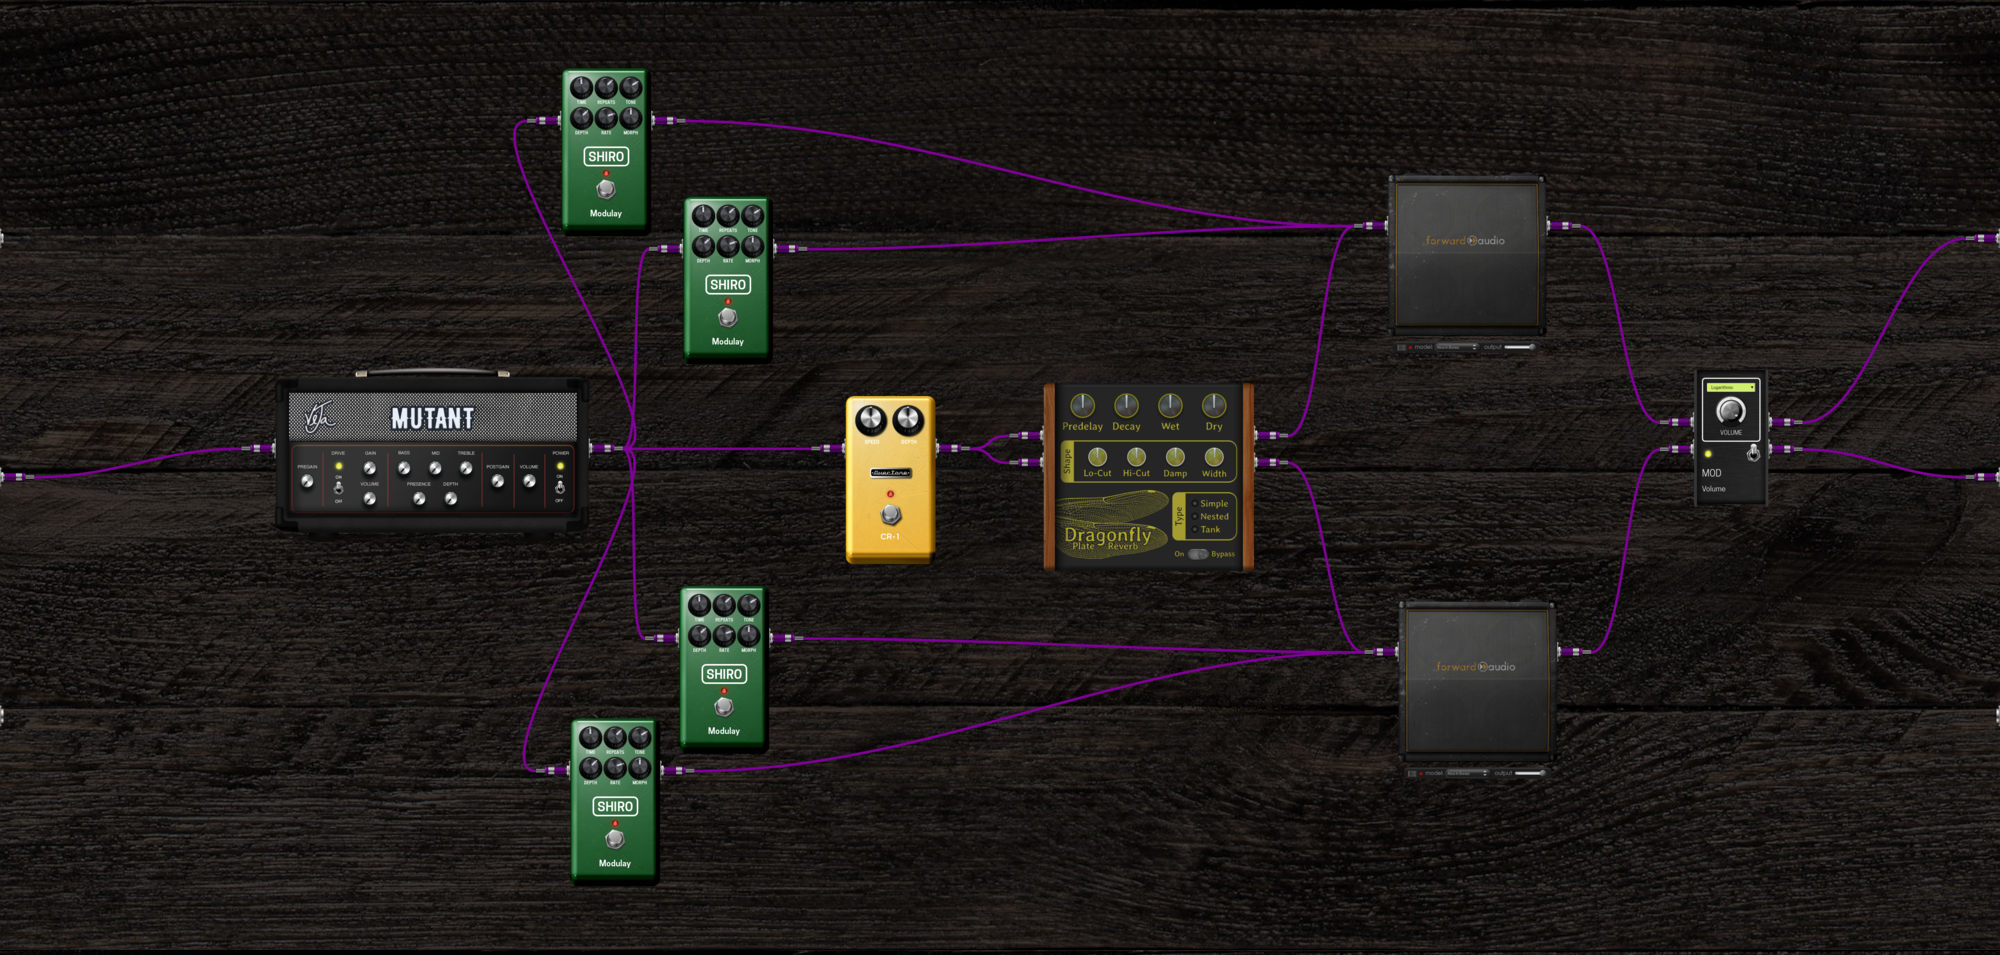Screen dimensions: 2000x955
Task: Toggle footswitch on second Modulay from top
Action: click(728, 316)
